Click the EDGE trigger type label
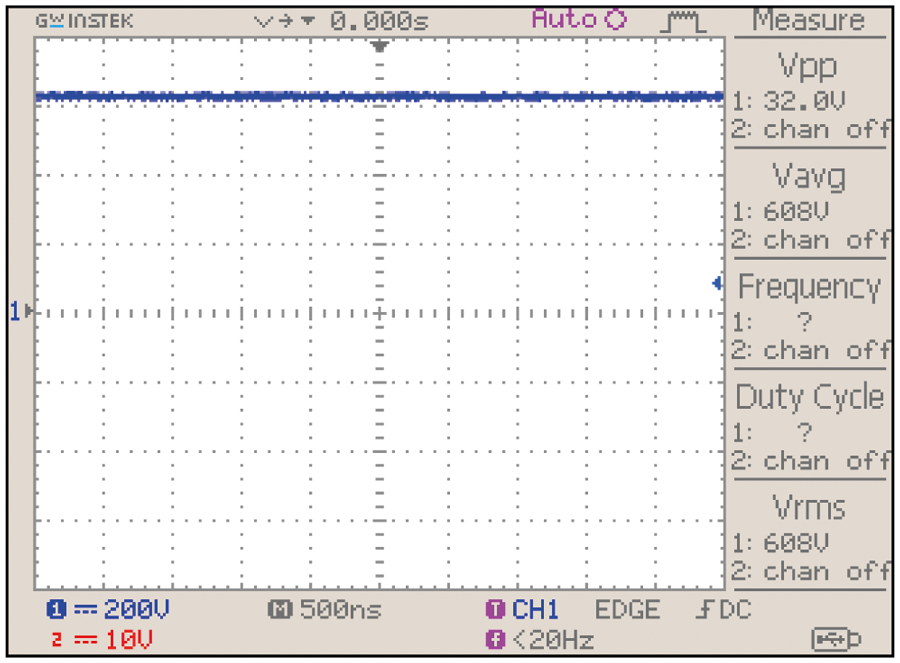This screenshot has width=900, height=663. pos(627,610)
